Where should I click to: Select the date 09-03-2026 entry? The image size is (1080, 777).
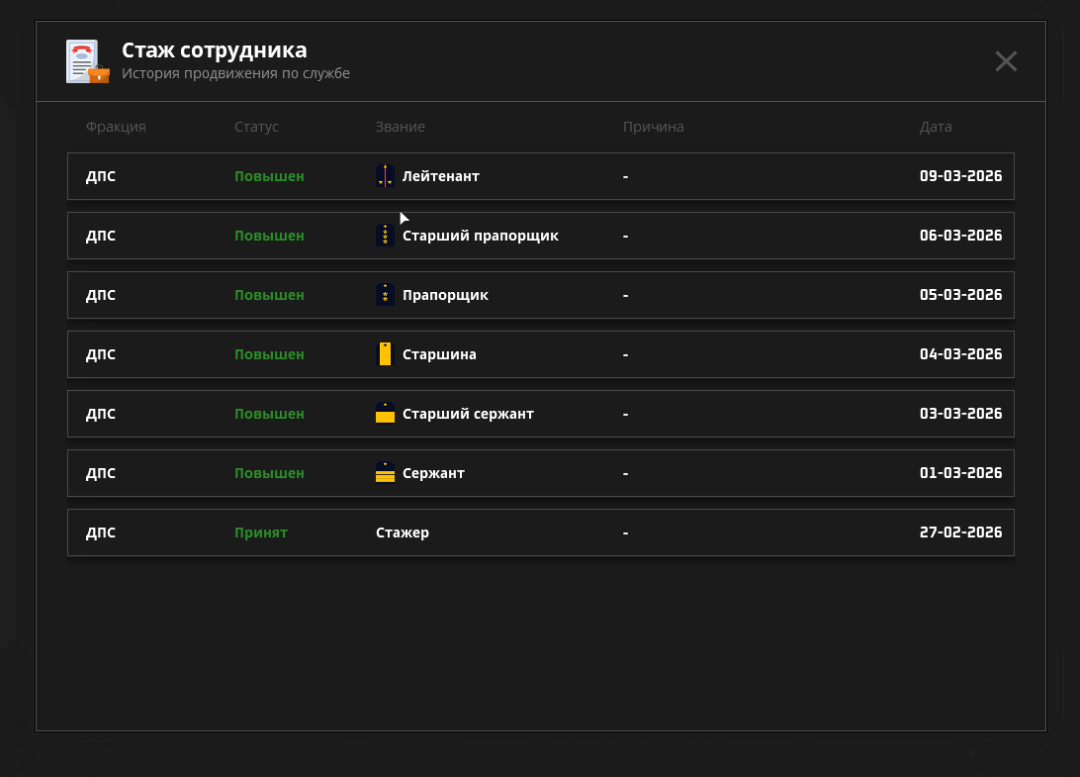click(960, 177)
